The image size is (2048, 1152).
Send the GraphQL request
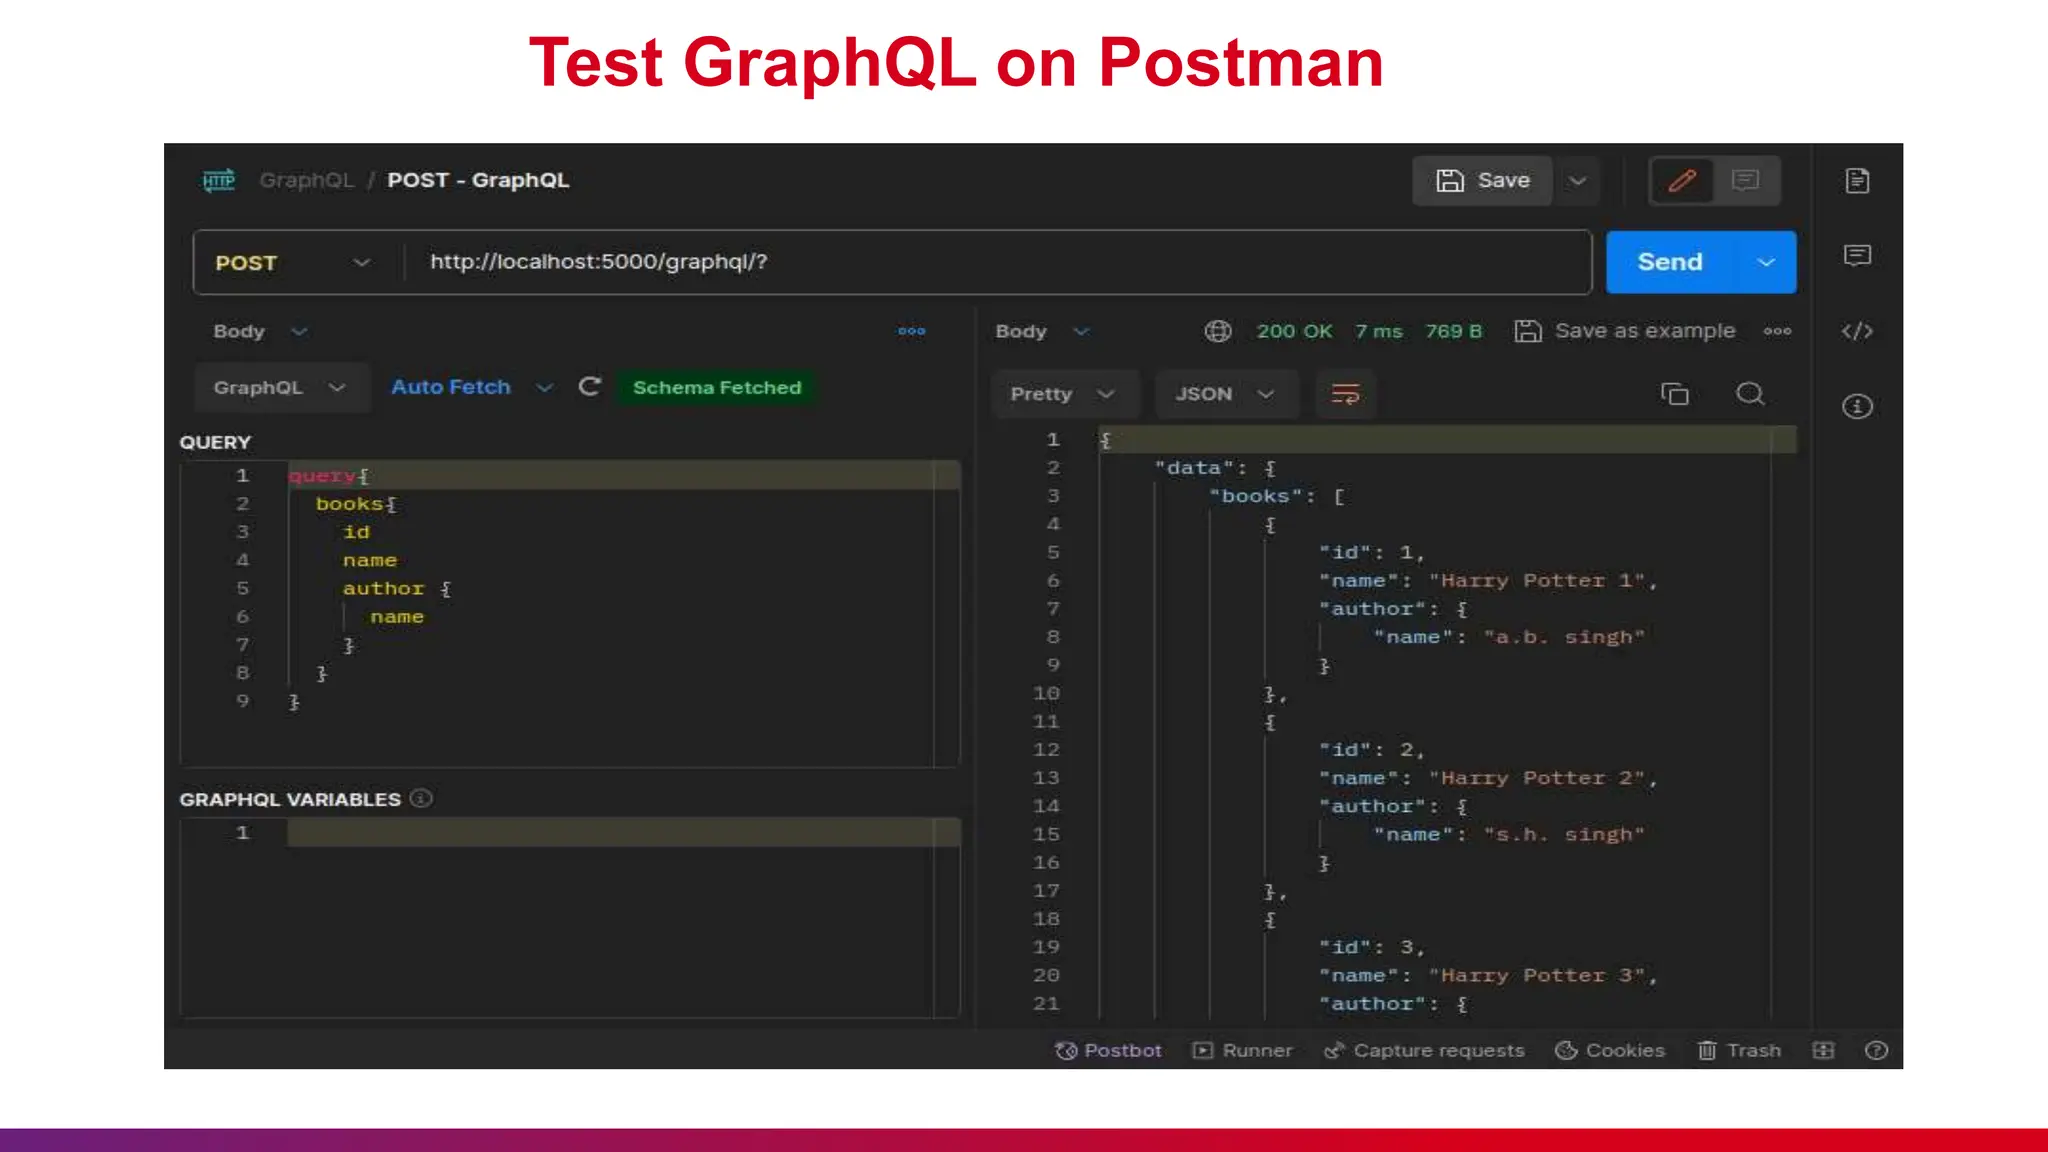click(1669, 262)
